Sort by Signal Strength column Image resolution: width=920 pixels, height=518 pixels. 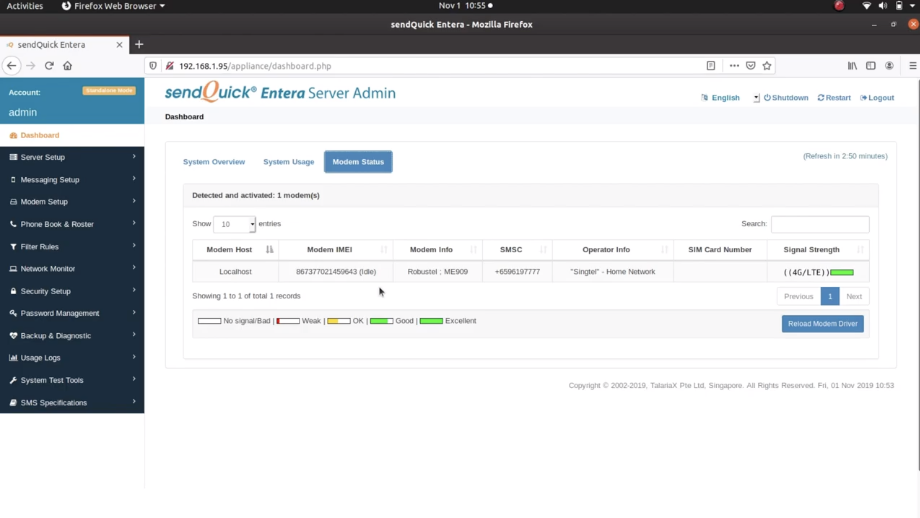(x=818, y=250)
